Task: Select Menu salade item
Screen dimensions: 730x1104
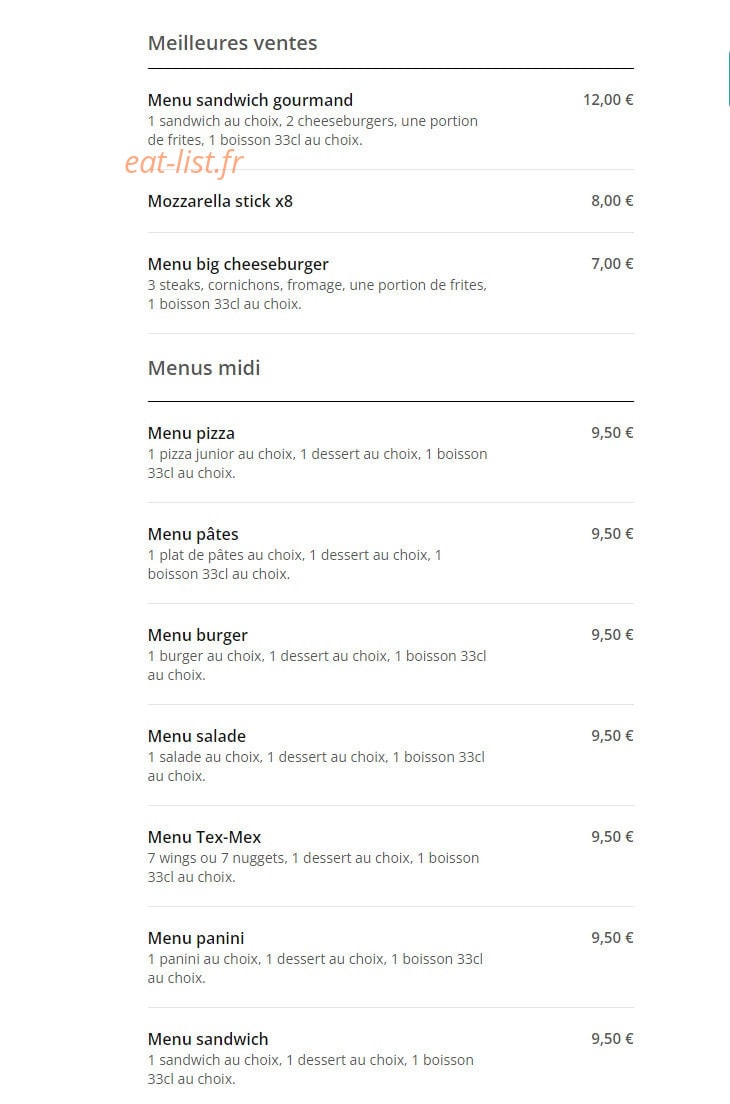Action: [x=391, y=755]
